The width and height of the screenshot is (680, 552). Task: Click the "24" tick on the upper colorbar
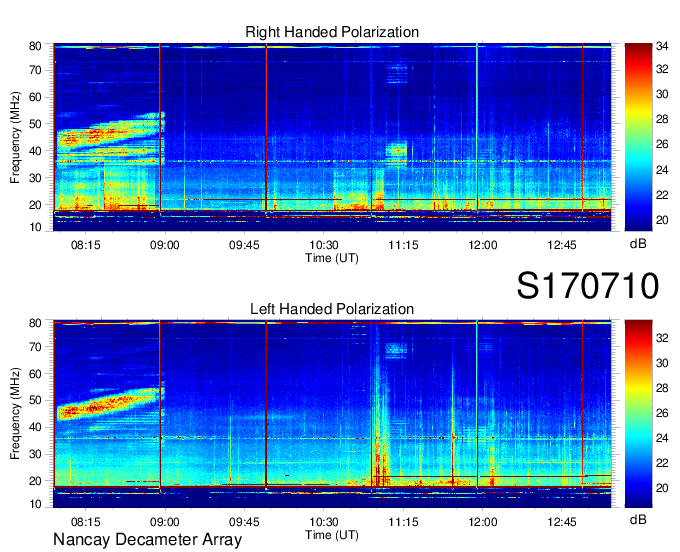point(662,170)
